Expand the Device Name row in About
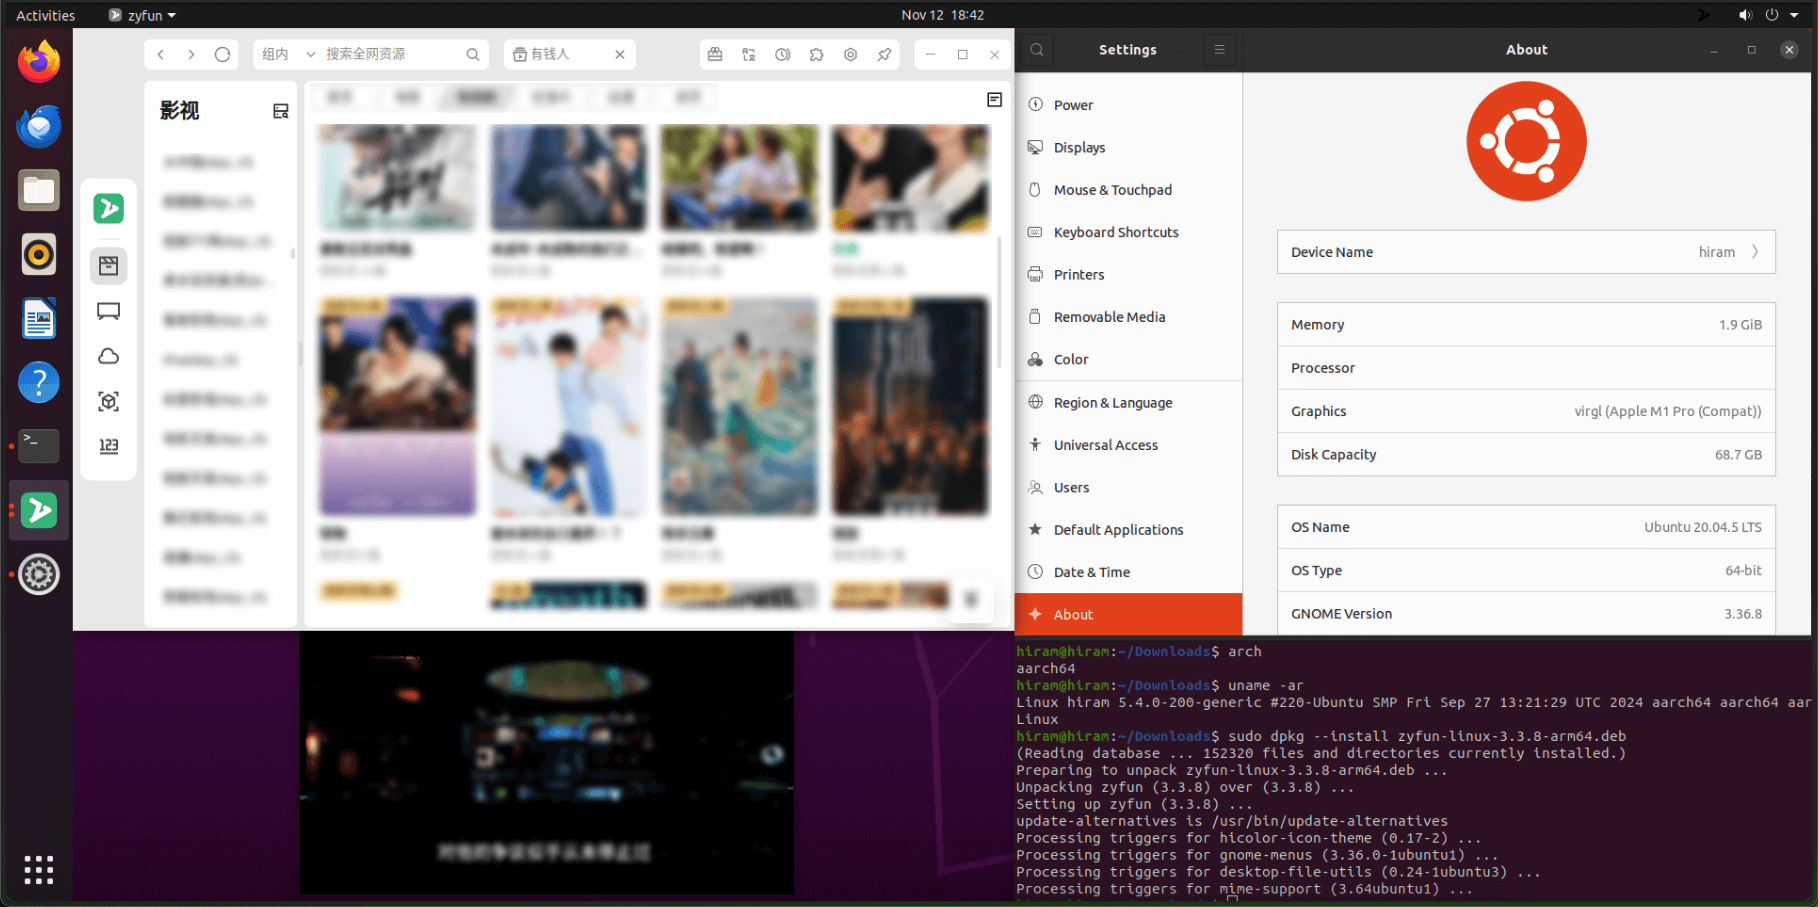1818x907 pixels. pos(1525,252)
